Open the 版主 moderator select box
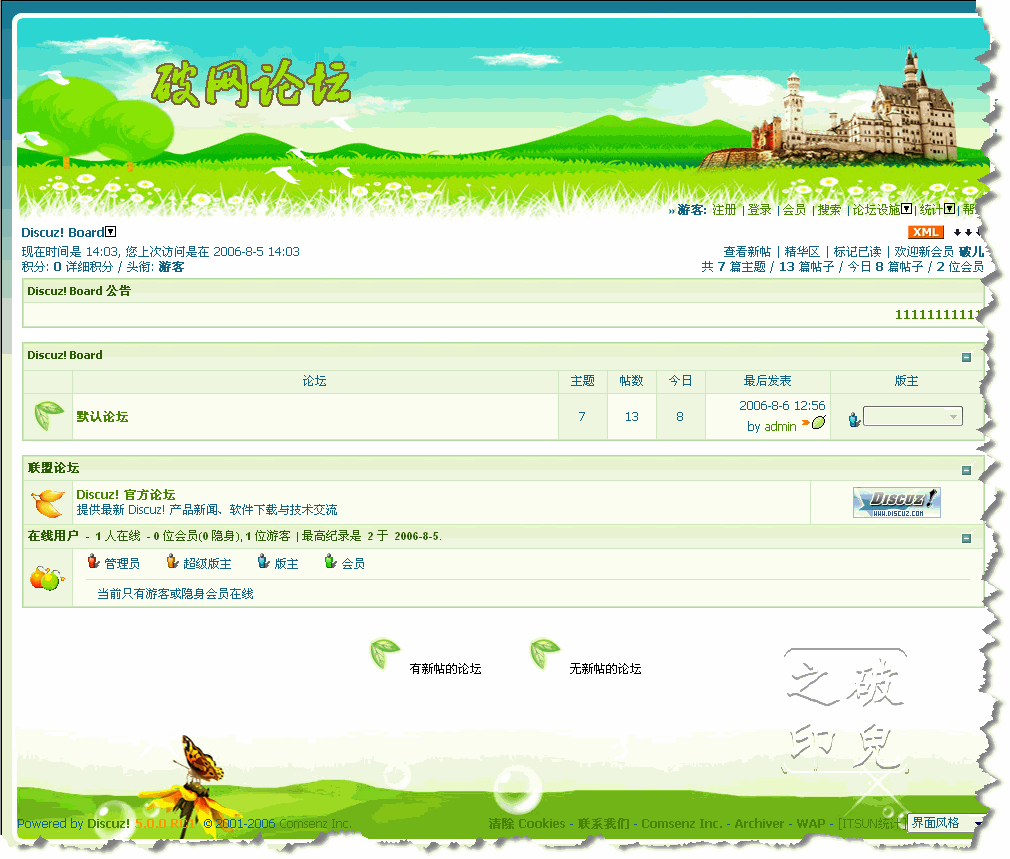 [913, 417]
